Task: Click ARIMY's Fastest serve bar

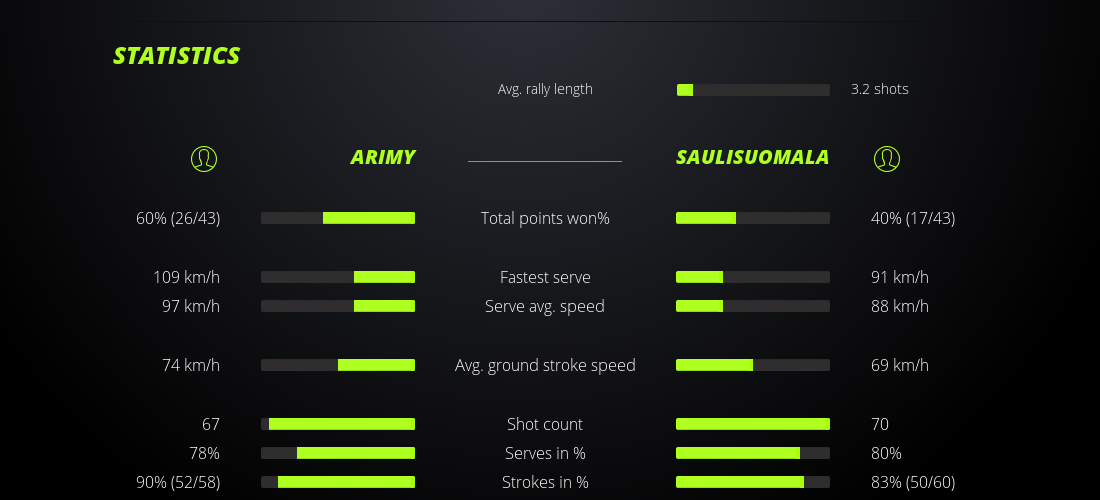Action: (338, 277)
